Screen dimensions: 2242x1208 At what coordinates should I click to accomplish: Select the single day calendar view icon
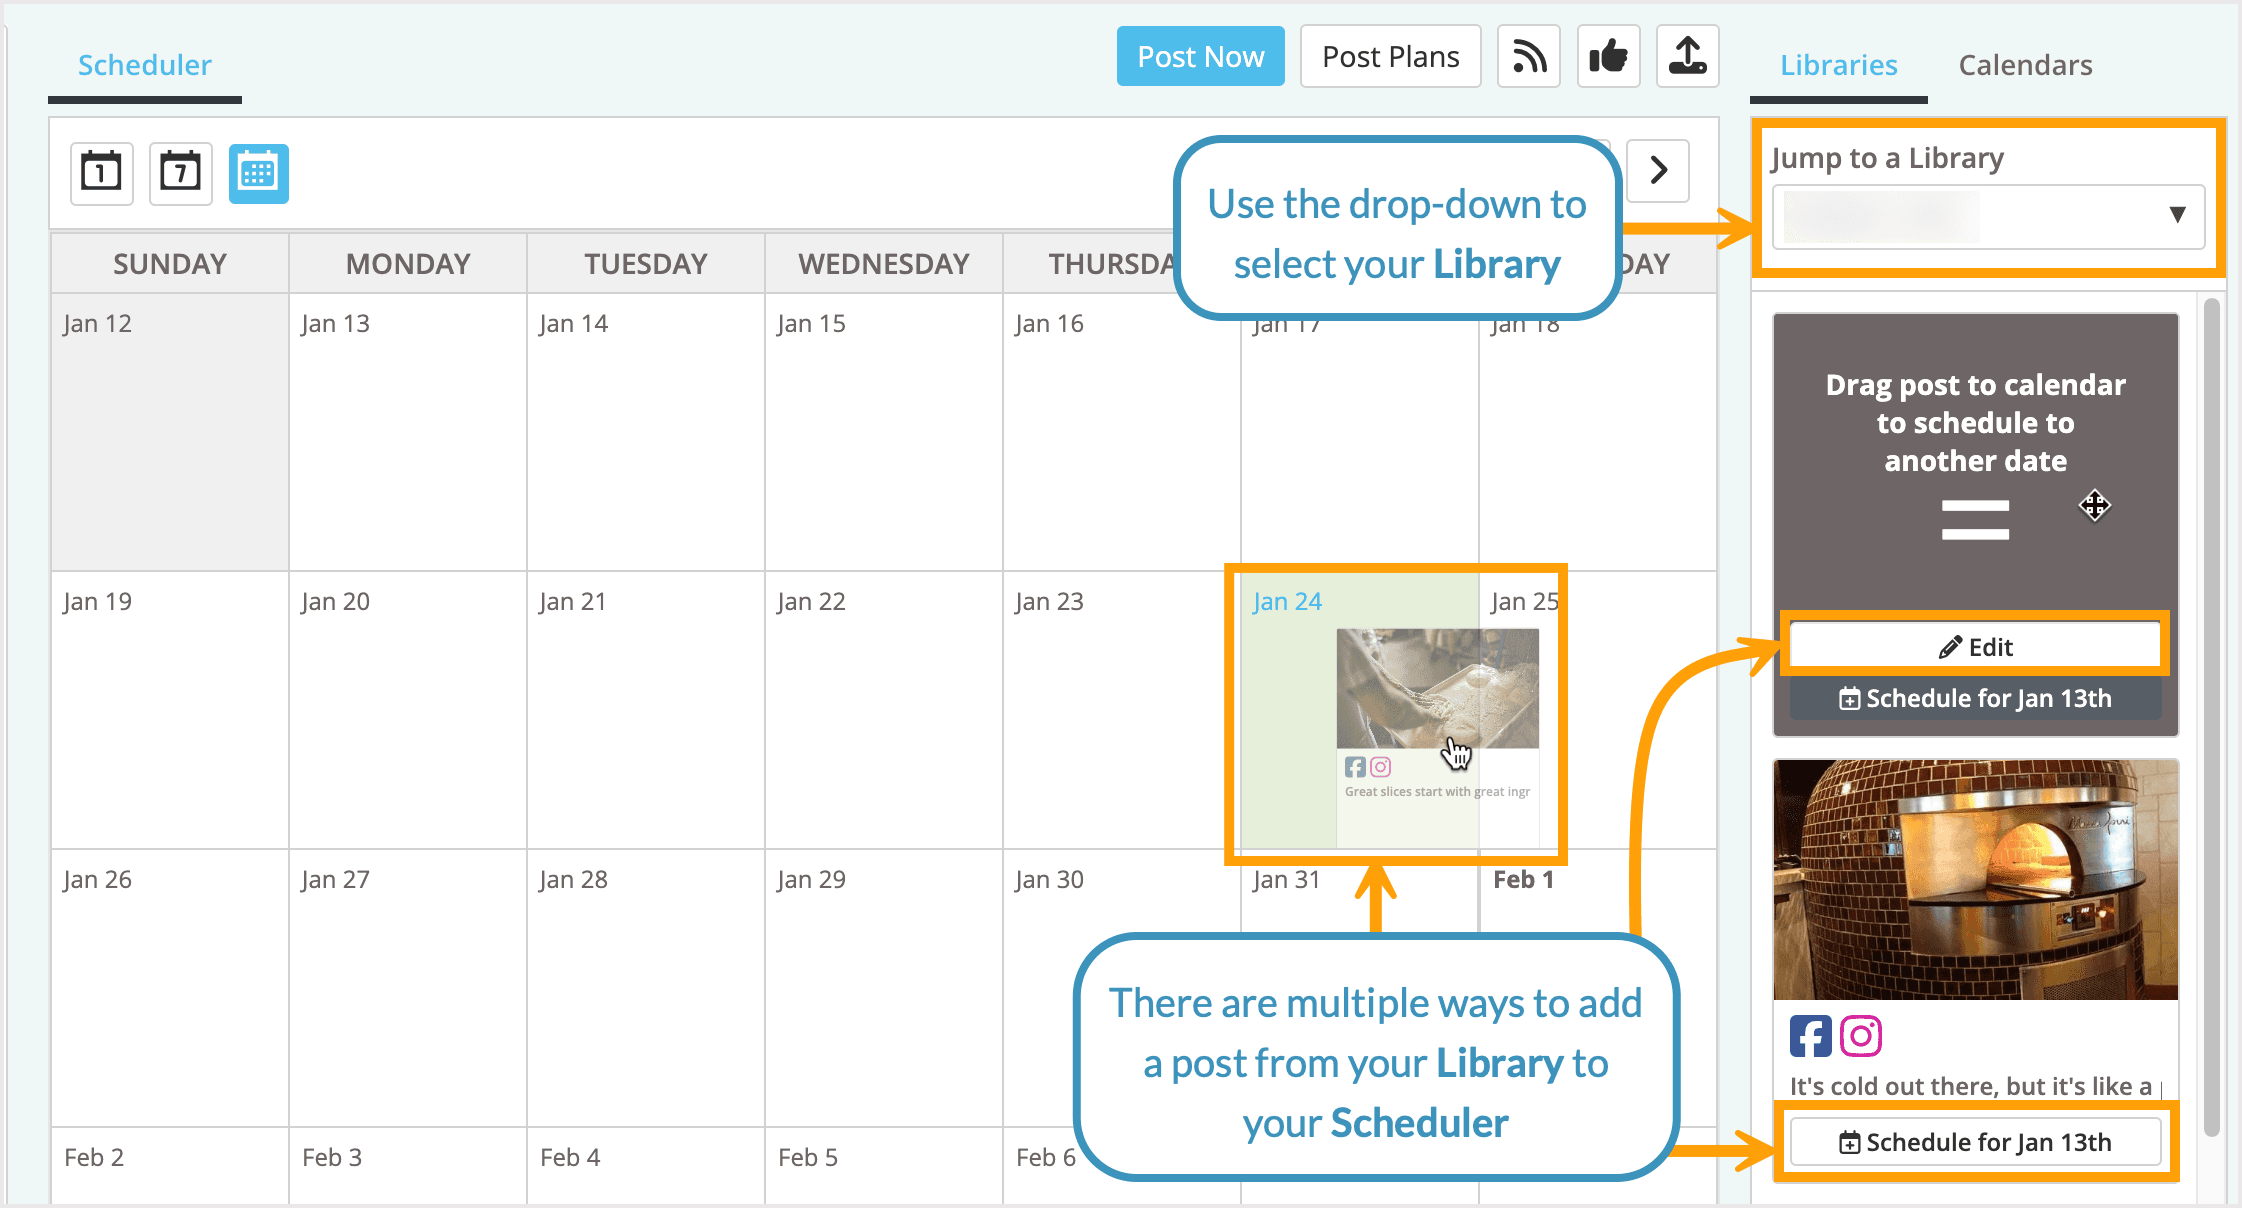100,173
